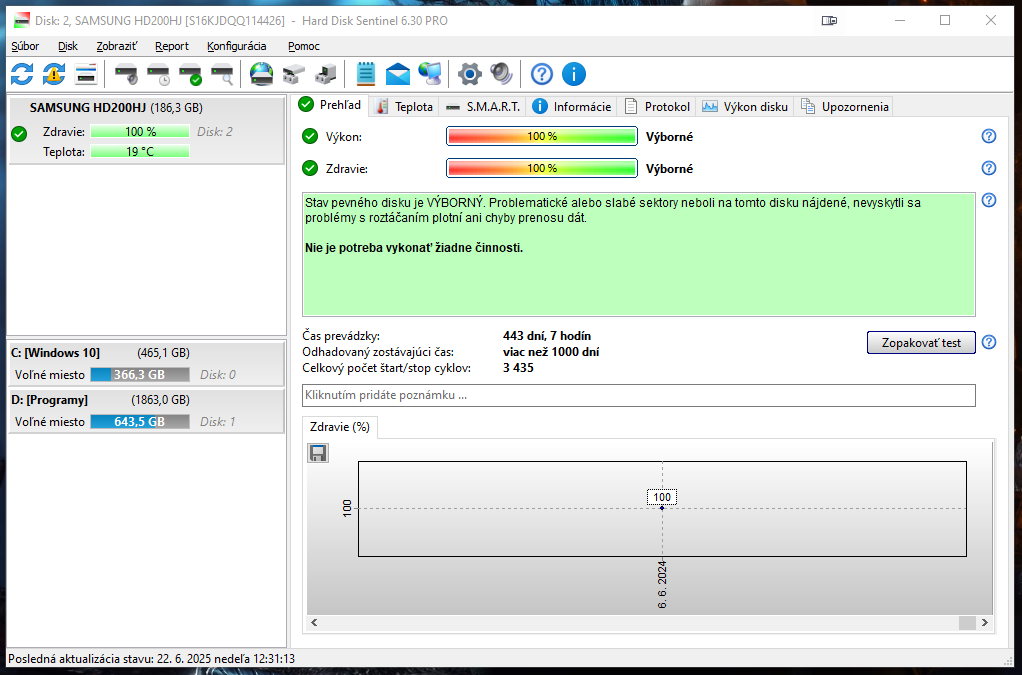1022x675 pixels.
Task: Click the Zopakovať test button
Action: (x=920, y=342)
